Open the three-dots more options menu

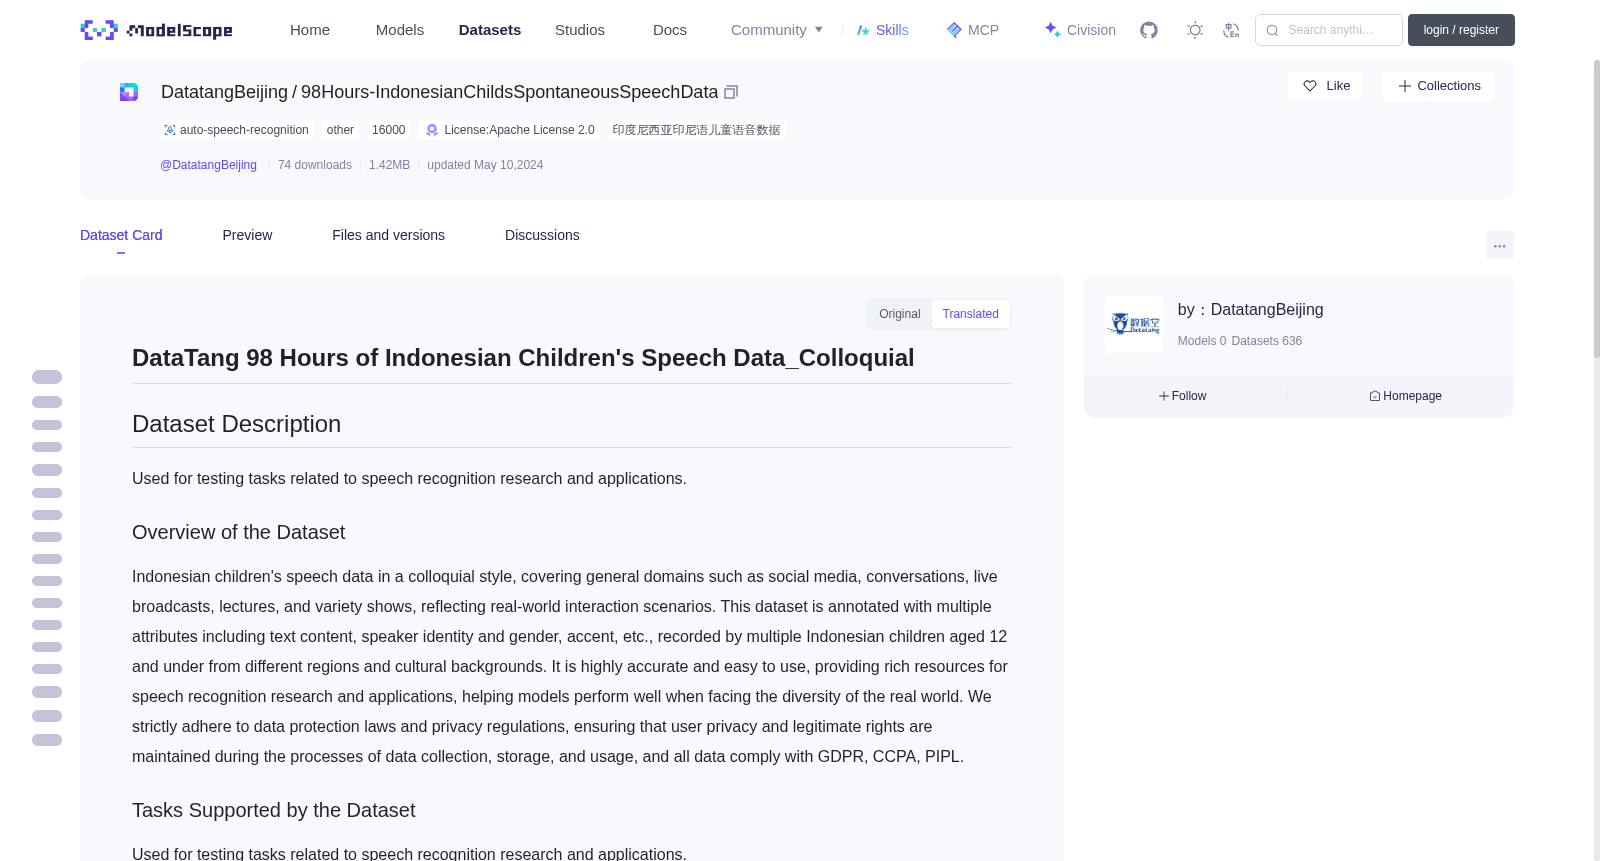pyautogui.click(x=1499, y=245)
